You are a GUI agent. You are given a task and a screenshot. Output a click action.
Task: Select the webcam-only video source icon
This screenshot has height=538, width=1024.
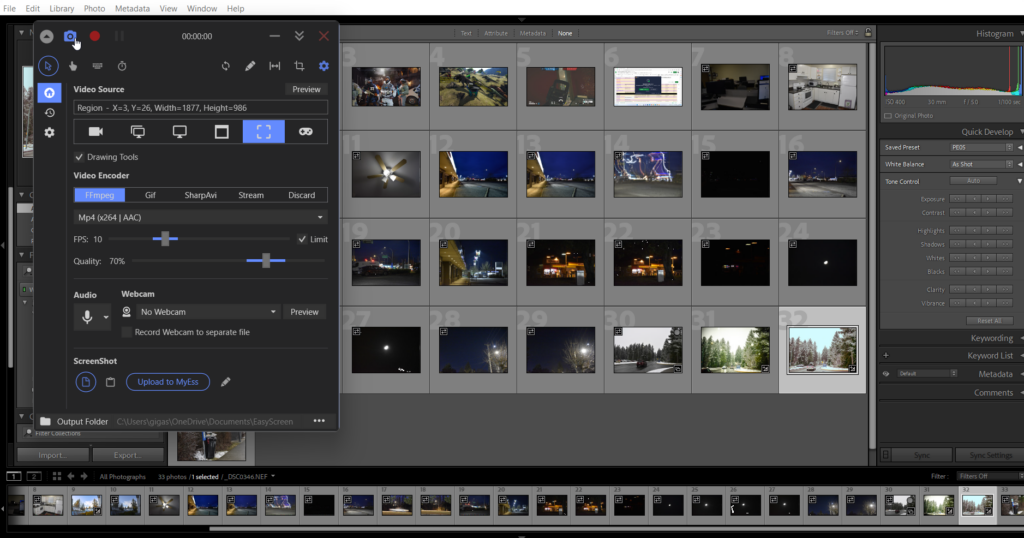(x=96, y=131)
